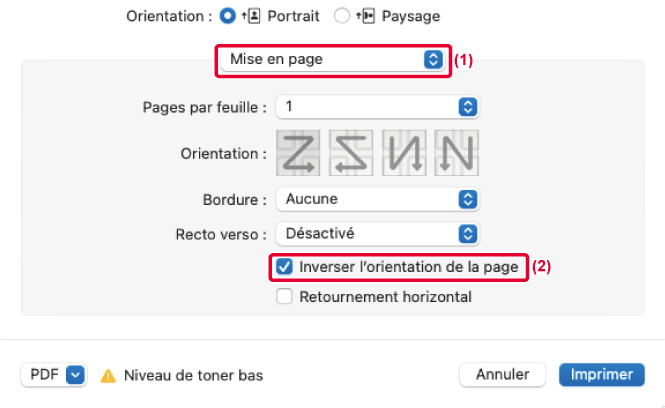Screen dimensions: 665x408
Task: Click the yellow toner warning icon
Action: (x=108, y=376)
